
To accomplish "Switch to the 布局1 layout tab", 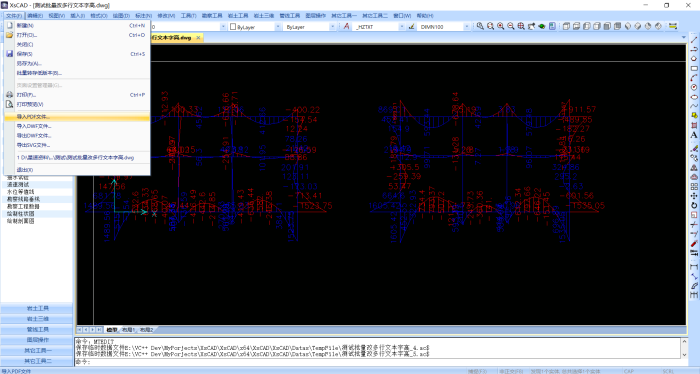I will point(129,330).
